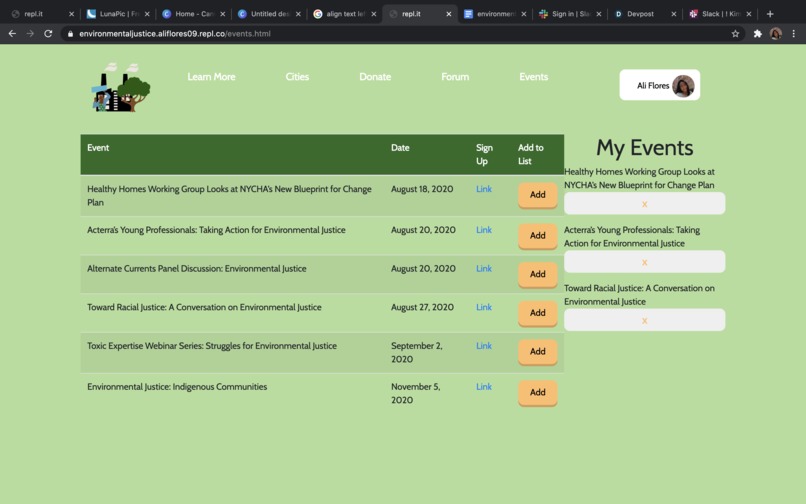
Task: Click the Date column header
Action: pyautogui.click(x=400, y=148)
